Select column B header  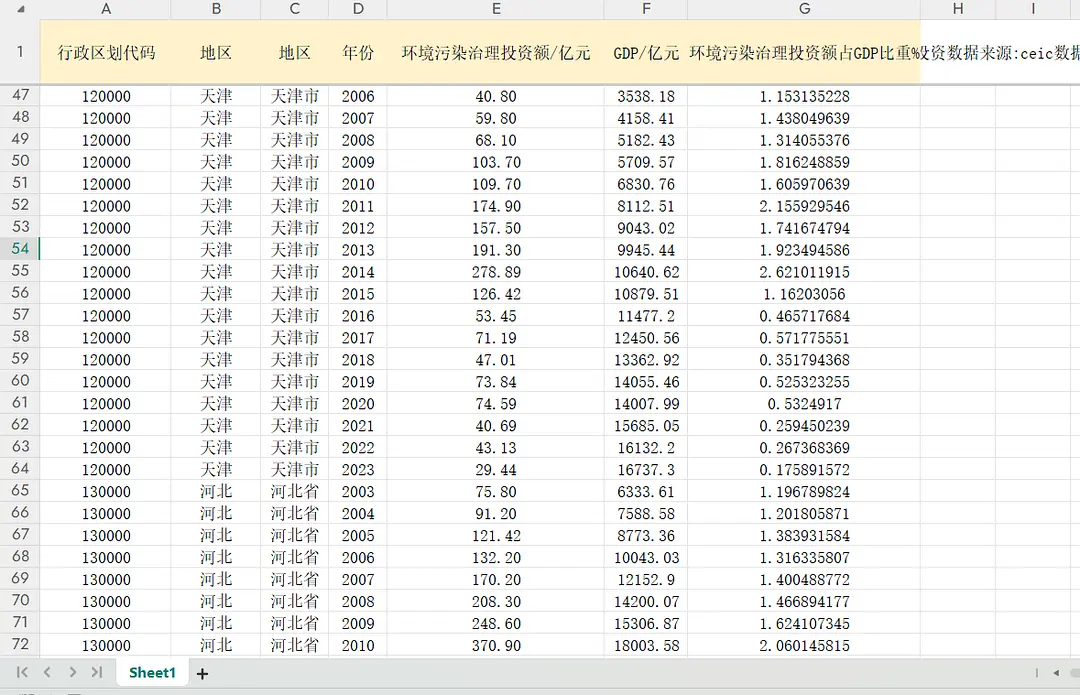pyautogui.click(x=216, y=9)
